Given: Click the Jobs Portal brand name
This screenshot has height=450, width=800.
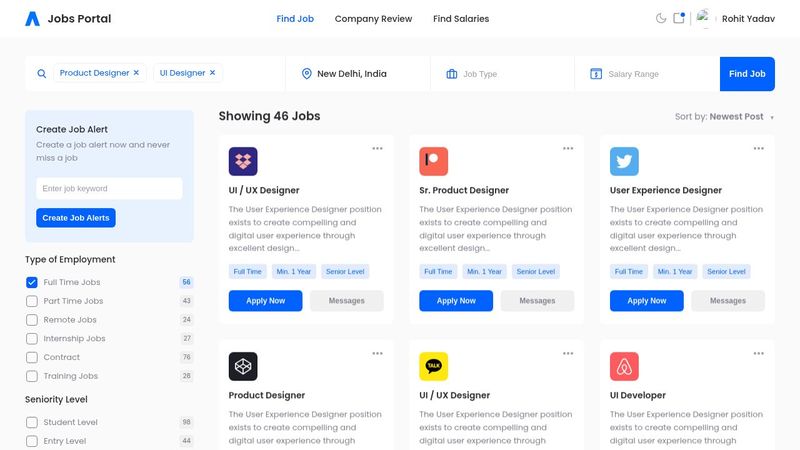Looking at the screenshot, I should (x=79, y=19).
